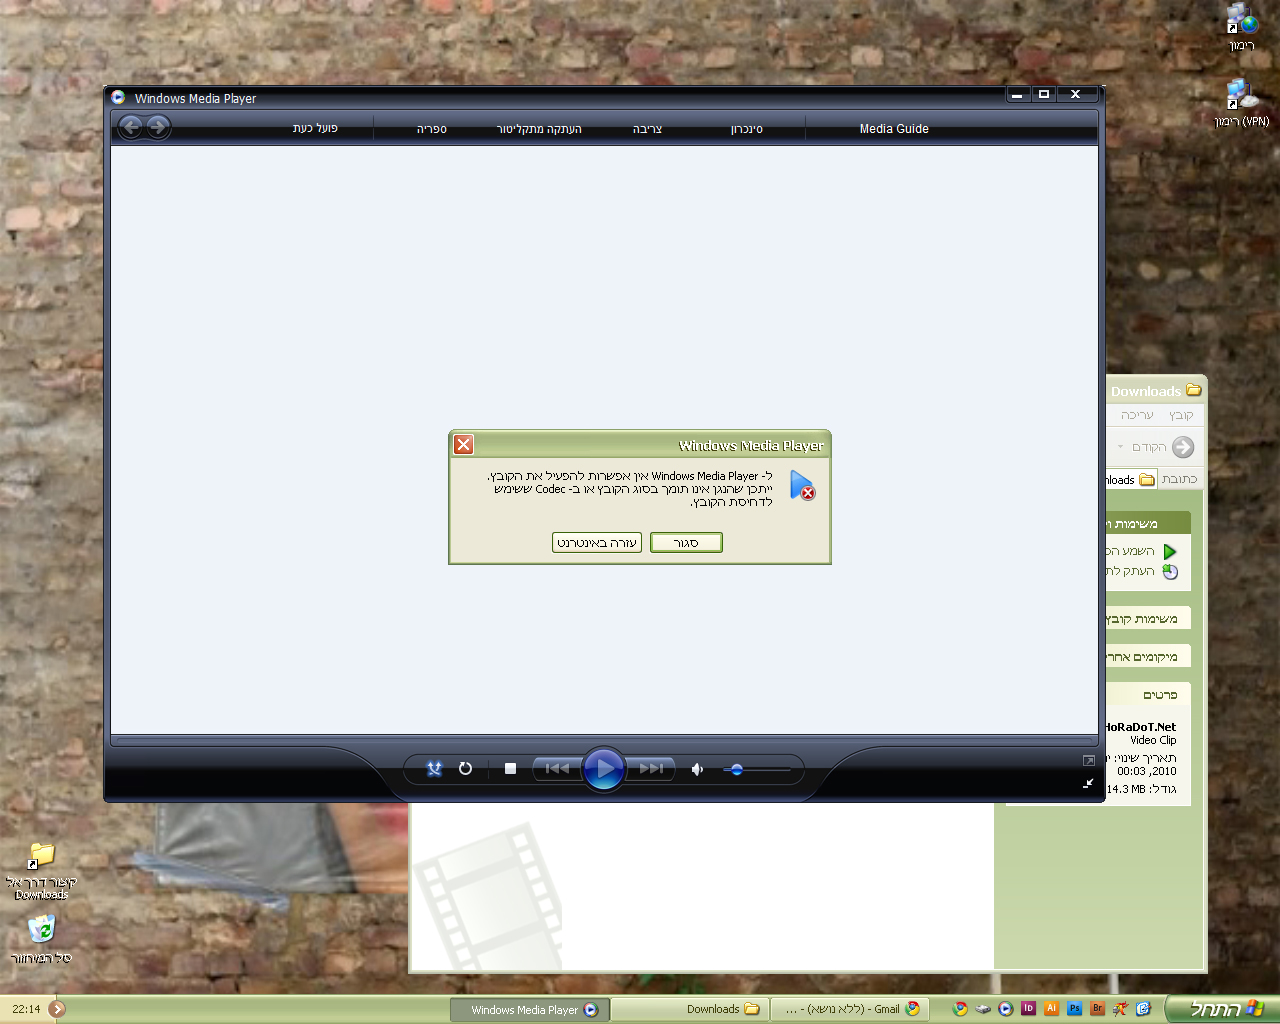
Task: Switch to Windows Media Player taskbar button
Action: point(529,1010)
